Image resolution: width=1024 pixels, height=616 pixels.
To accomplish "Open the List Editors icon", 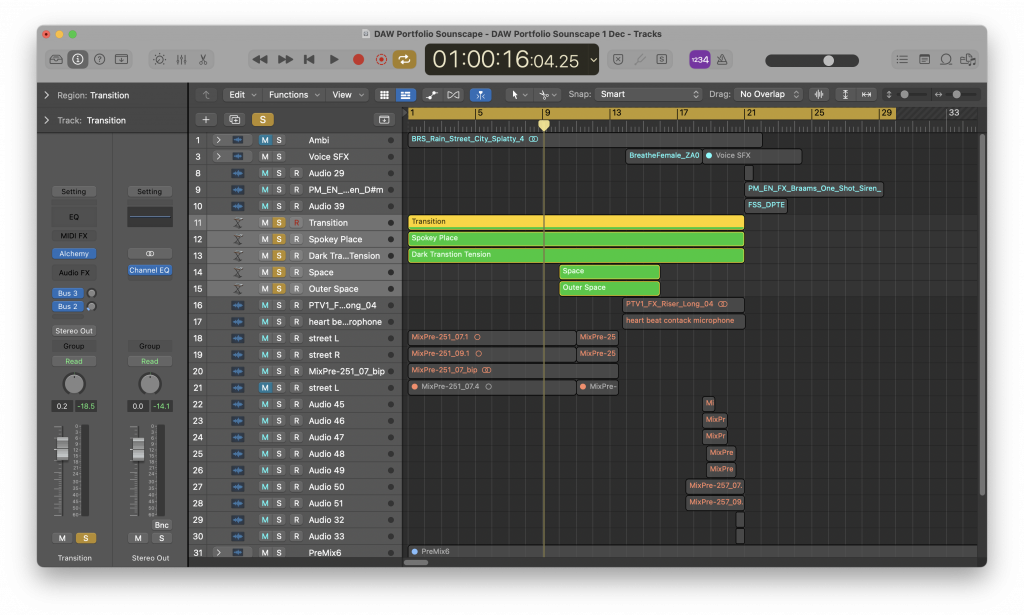I will point(902,59).
